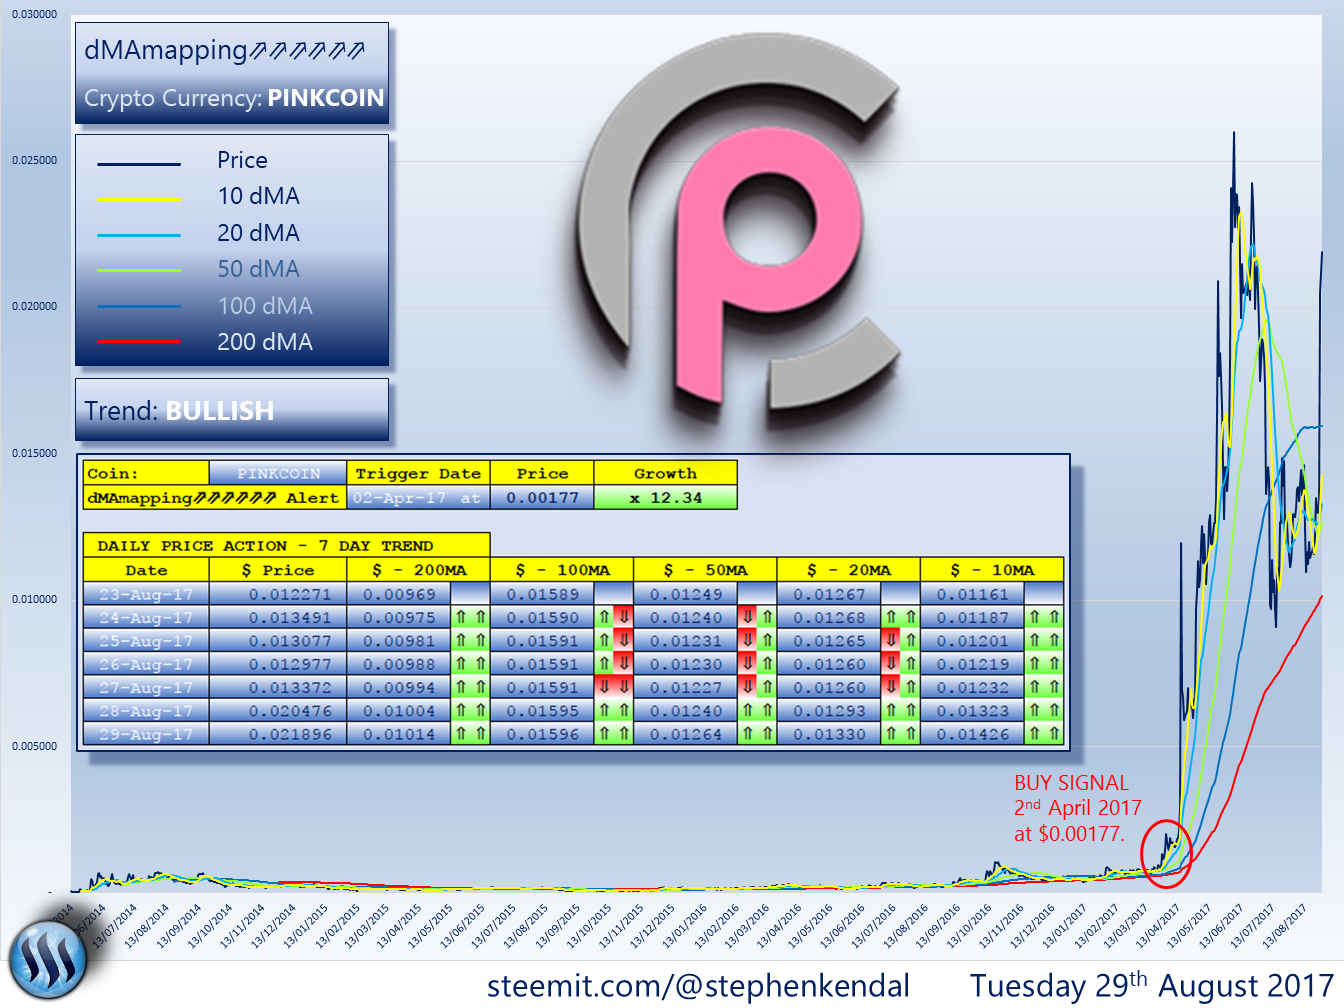Click the 0.00177 trigger price cell
Viewport: 1344px width, 1008px height.
click(542, 498)
